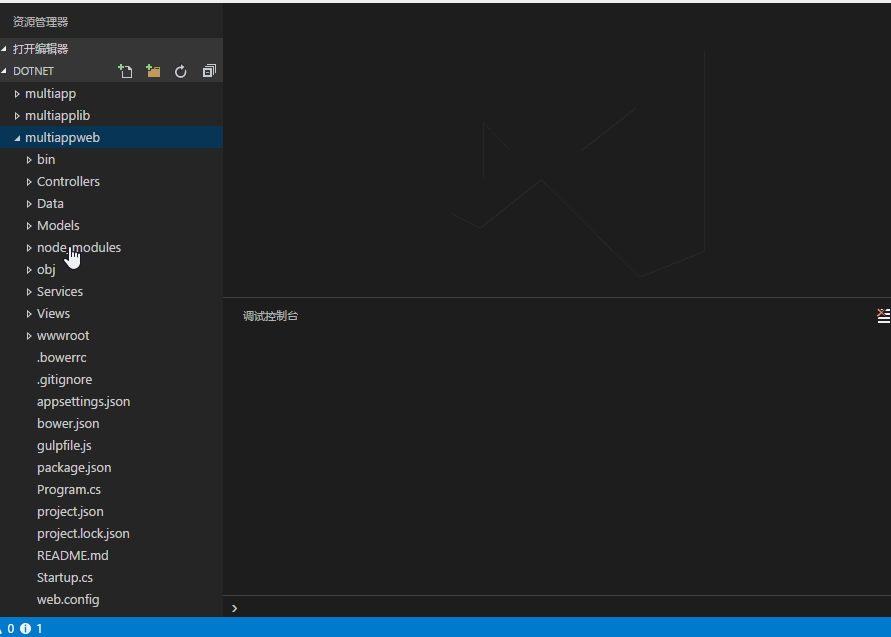Select the 调试控制台 panel title
Image resolution: width=891 pixels, height=637 pixels.
point(270,316)
